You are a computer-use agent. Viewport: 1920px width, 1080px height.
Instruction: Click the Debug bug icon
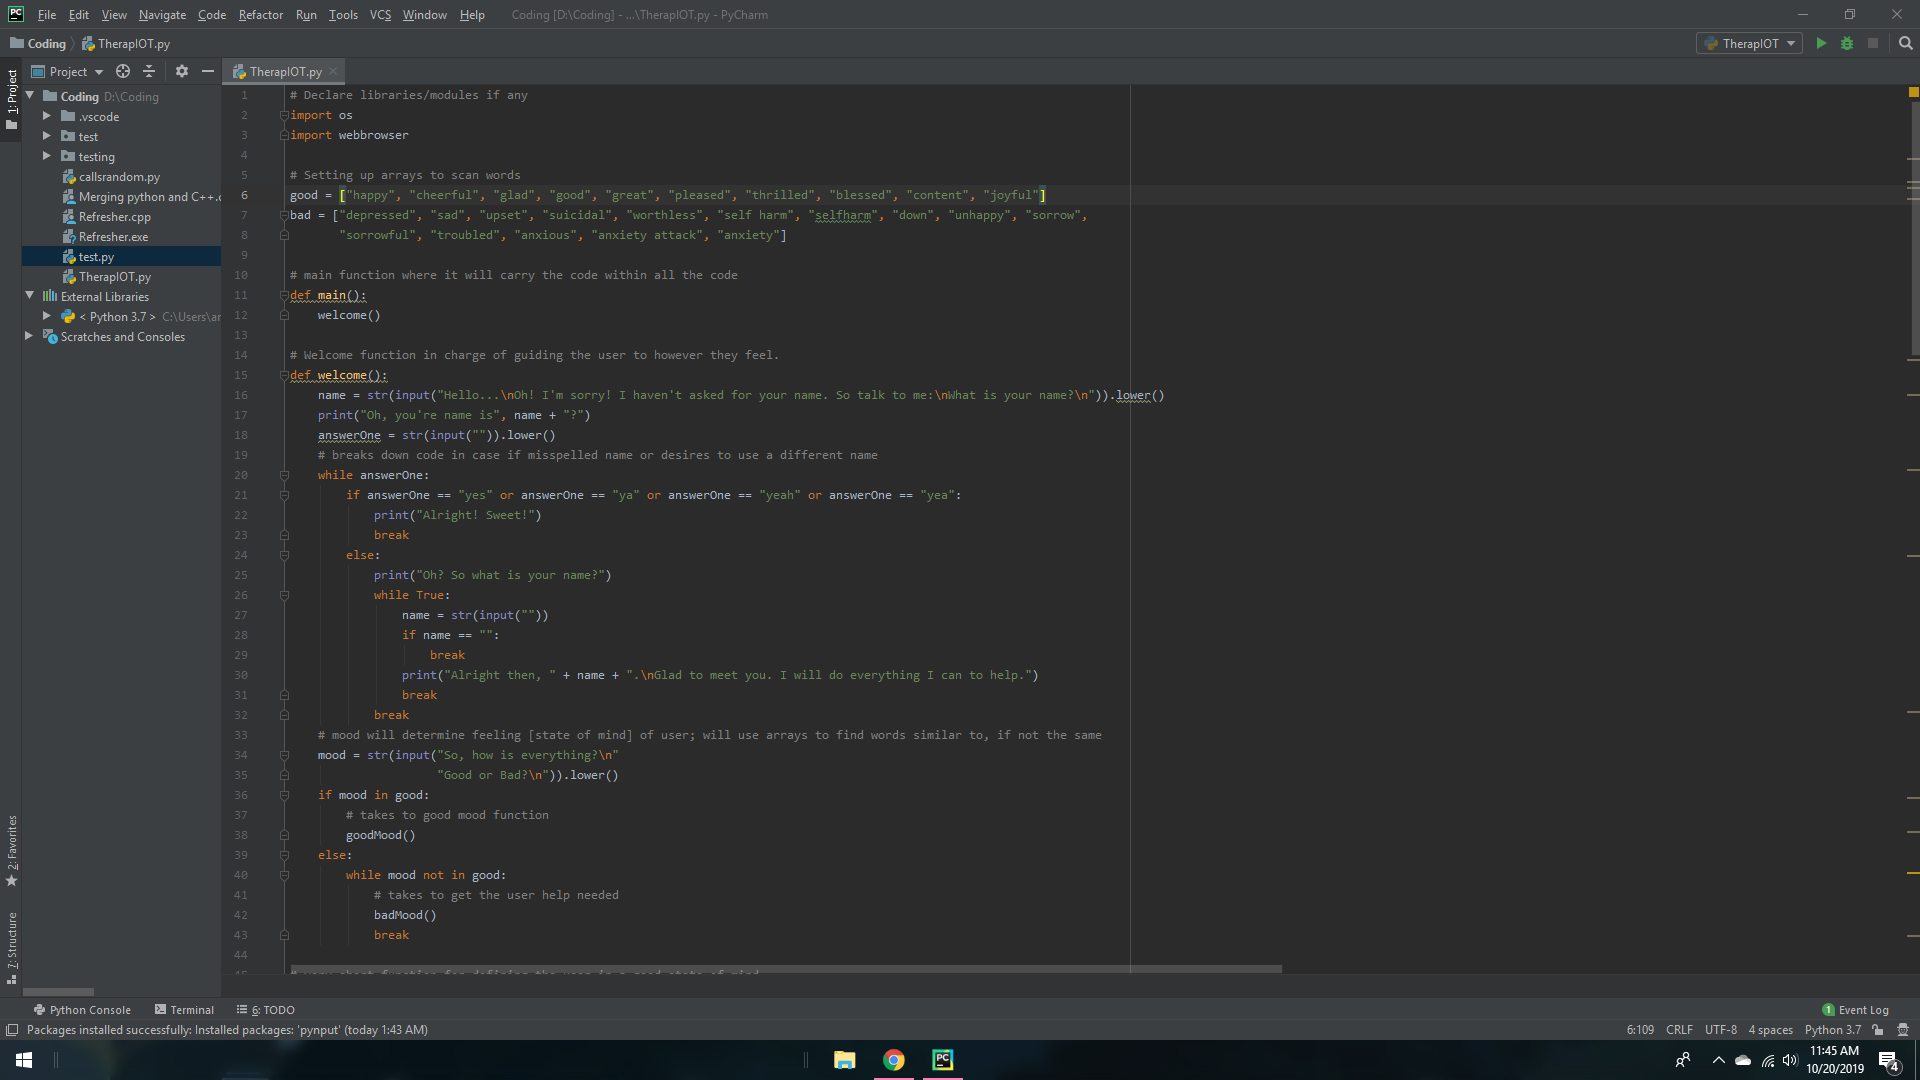coord(1847,43)
